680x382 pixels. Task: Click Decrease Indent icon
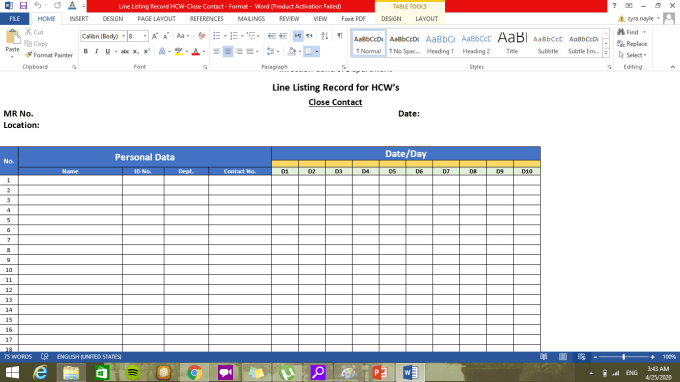[x=272, y=36]
